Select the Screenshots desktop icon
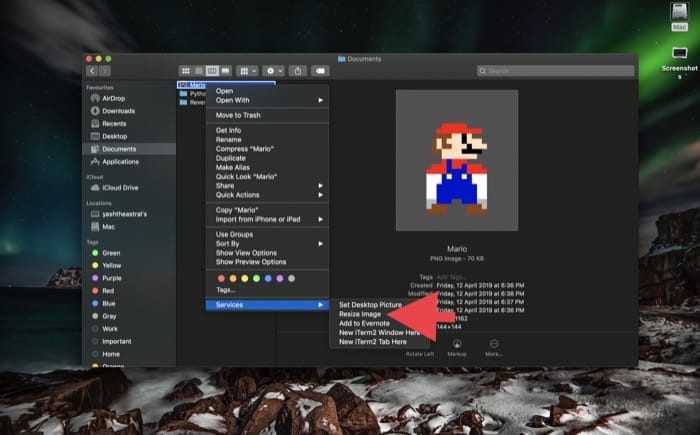700x435 pixels. tap(679, 63)
